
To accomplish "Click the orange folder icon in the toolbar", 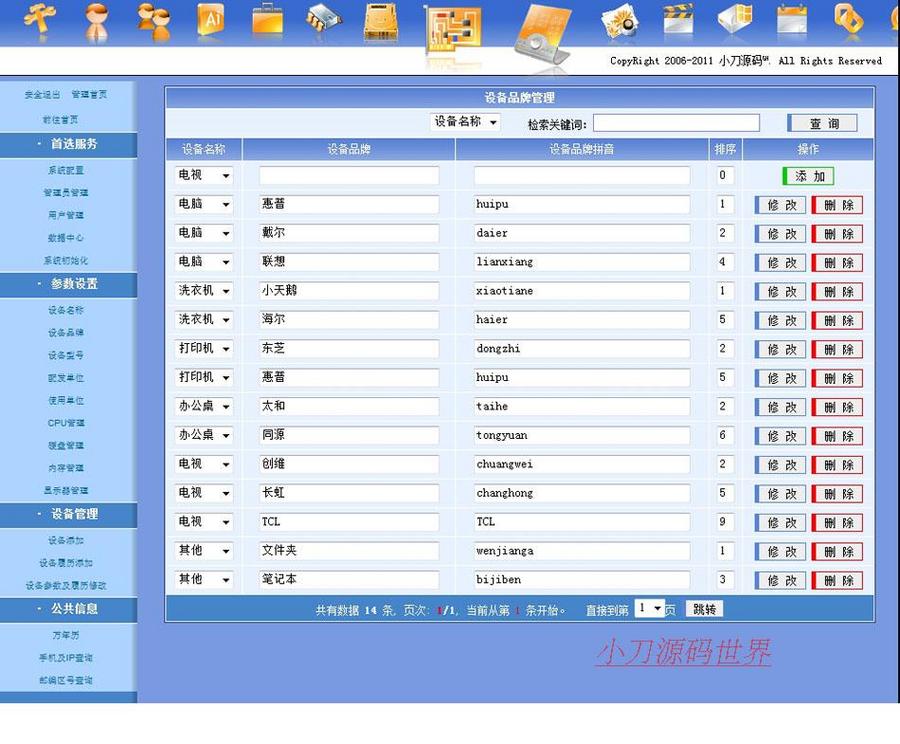I will [267, 22].
